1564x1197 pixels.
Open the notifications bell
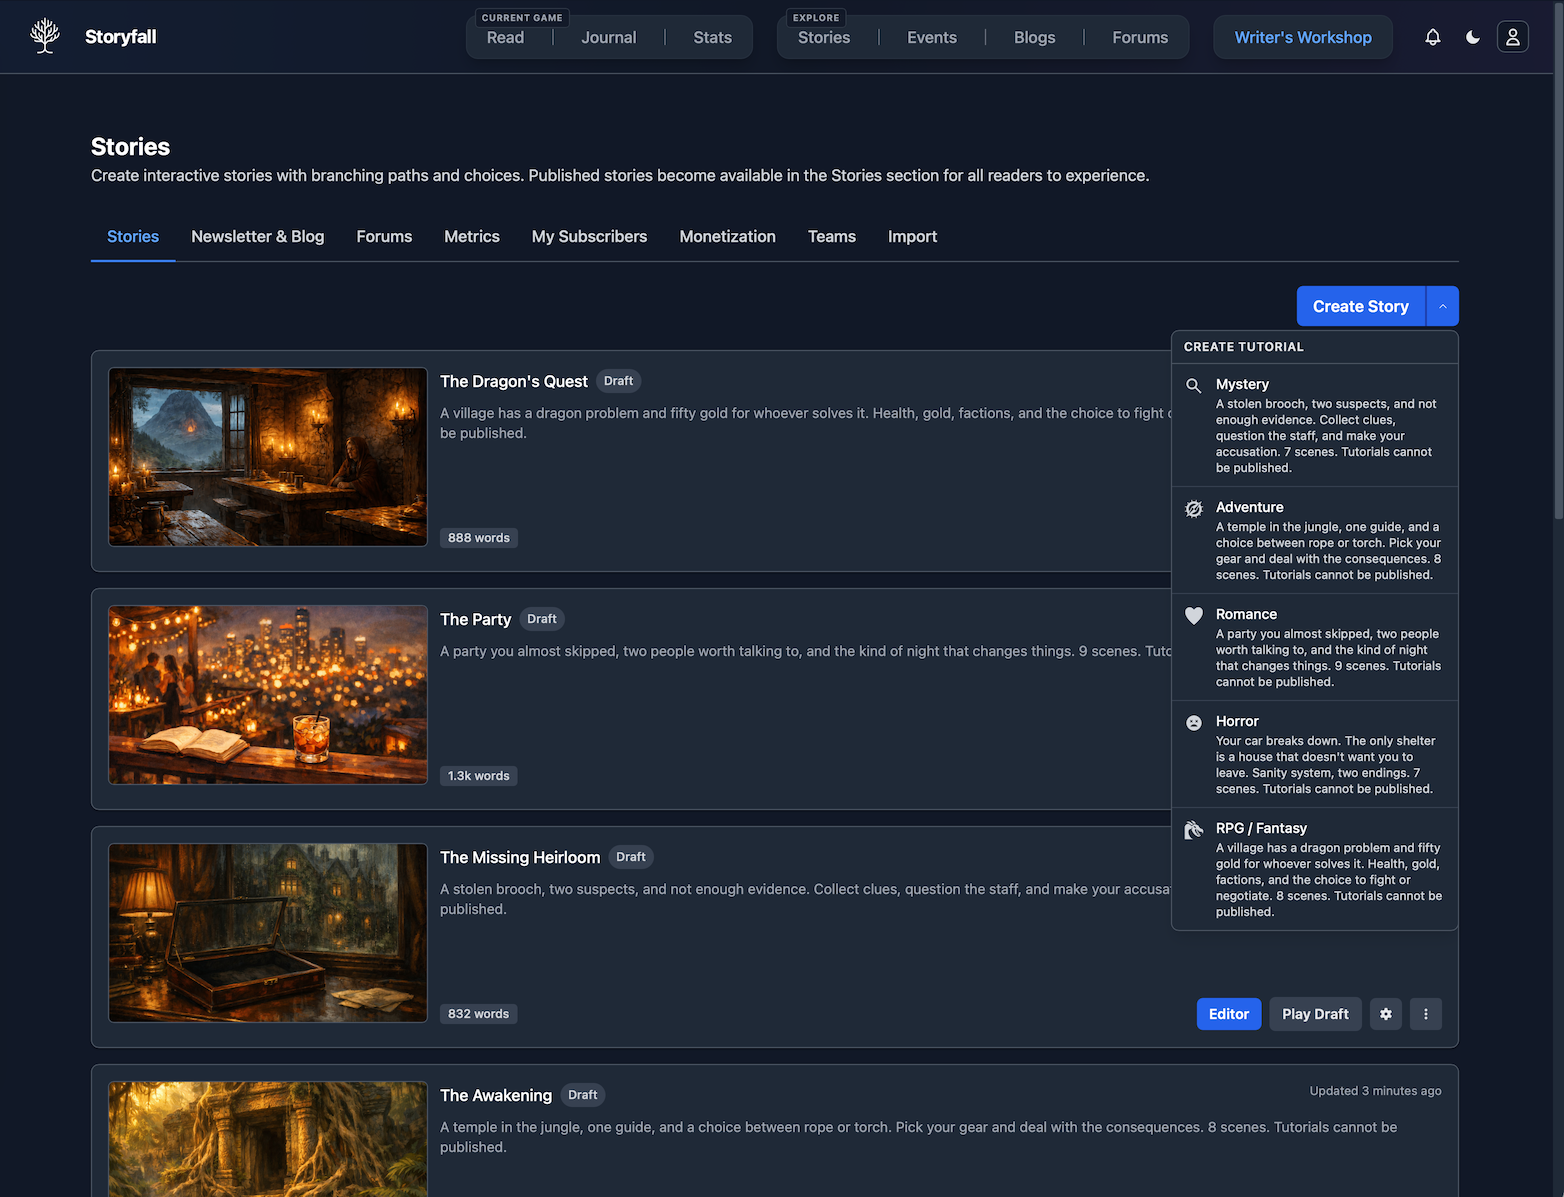click(1433, 37)
